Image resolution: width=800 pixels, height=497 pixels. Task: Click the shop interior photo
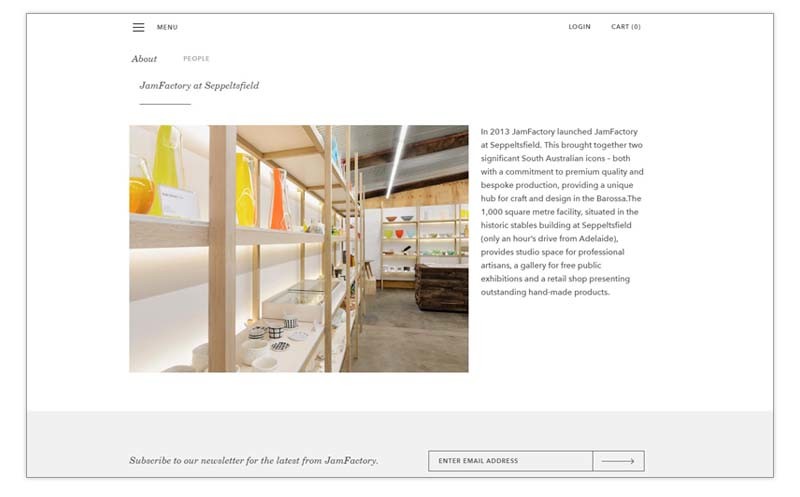coord(299,248)
